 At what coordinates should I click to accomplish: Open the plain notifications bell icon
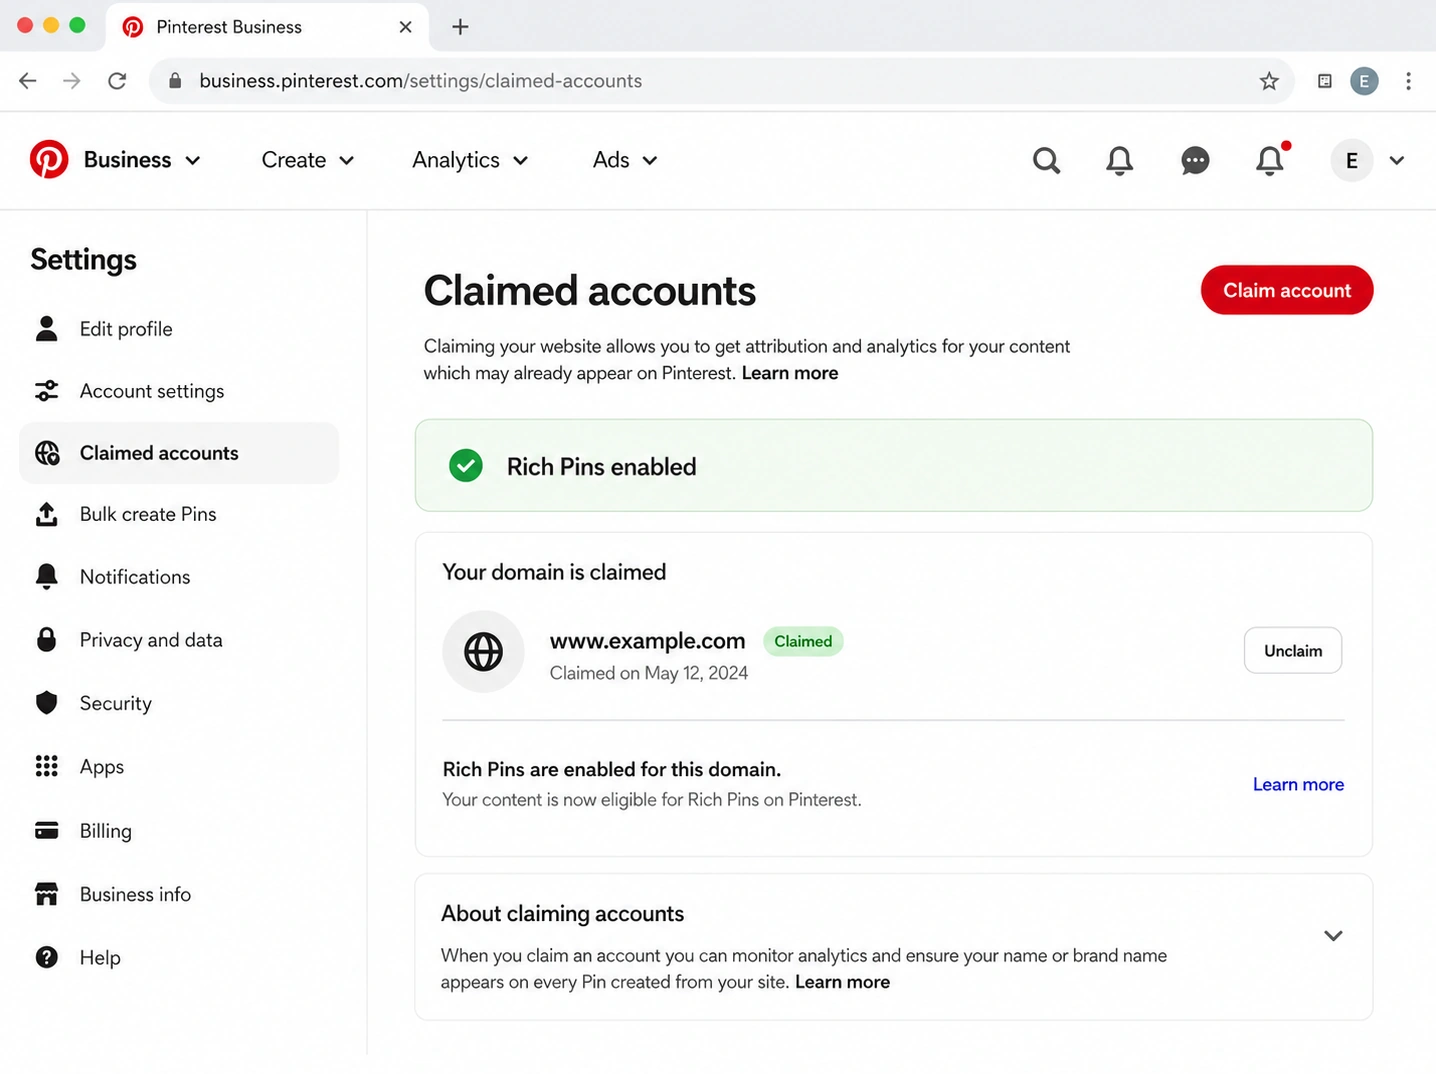pos(1120,160)
